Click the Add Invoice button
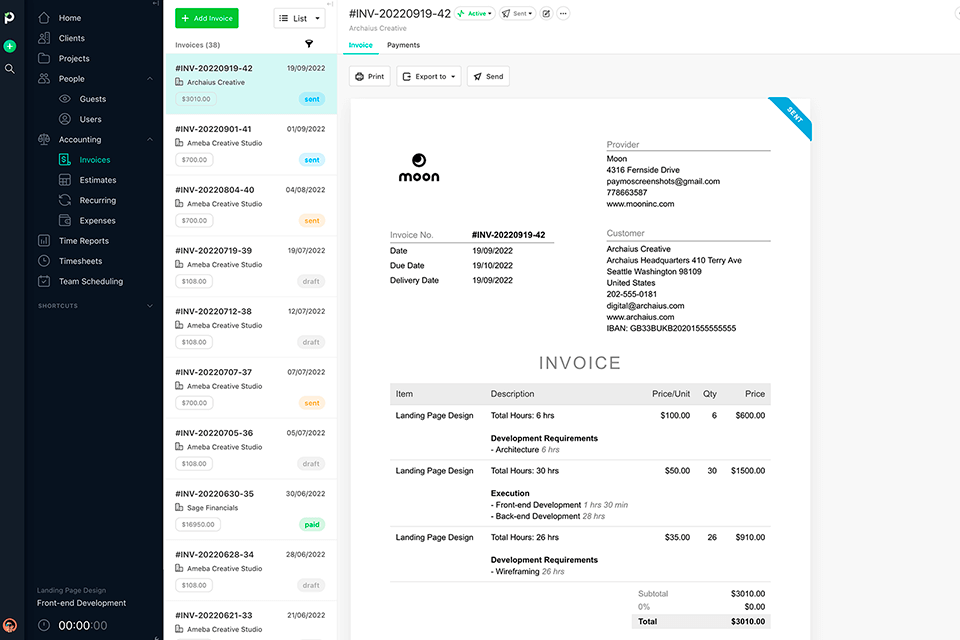Viewport: 960px width, 640px height. pyautogui.click(x=207, y=18)
